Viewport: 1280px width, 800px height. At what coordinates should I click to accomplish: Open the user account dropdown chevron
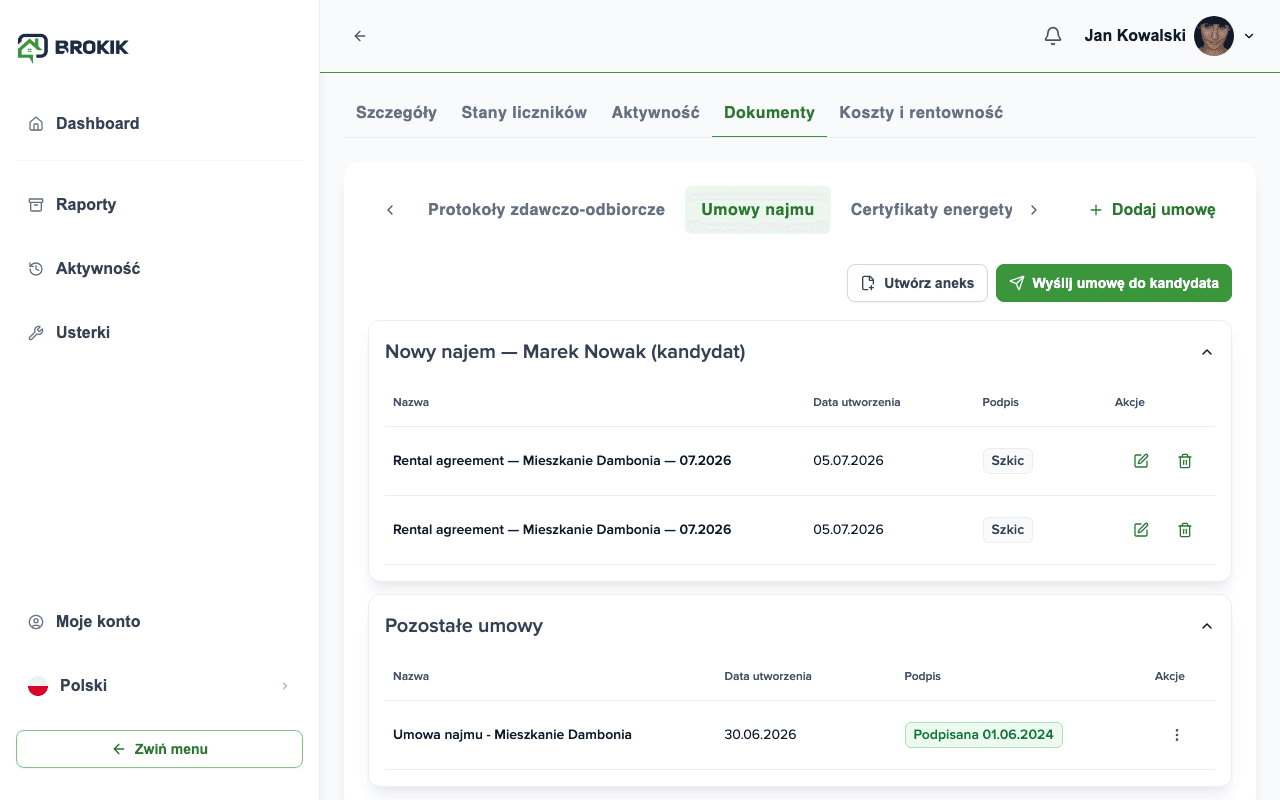click(x=1249, y=36)
